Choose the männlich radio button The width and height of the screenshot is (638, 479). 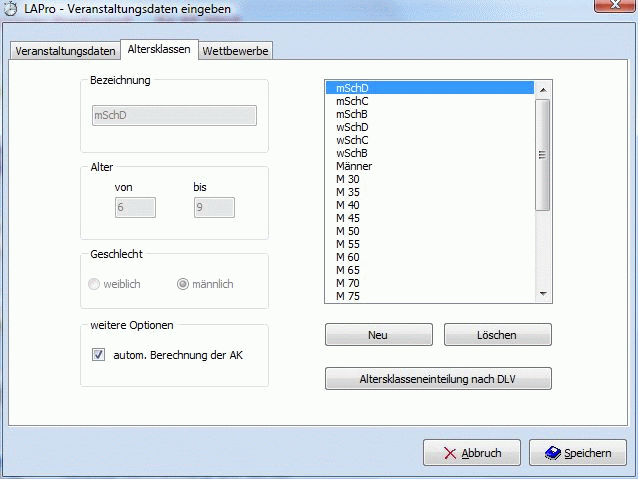click(x=183, y=284)
